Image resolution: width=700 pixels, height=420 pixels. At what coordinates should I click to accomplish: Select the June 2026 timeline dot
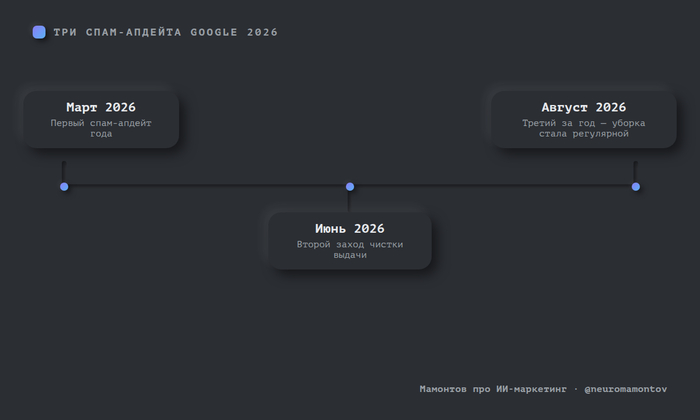[x=350, y=187]
